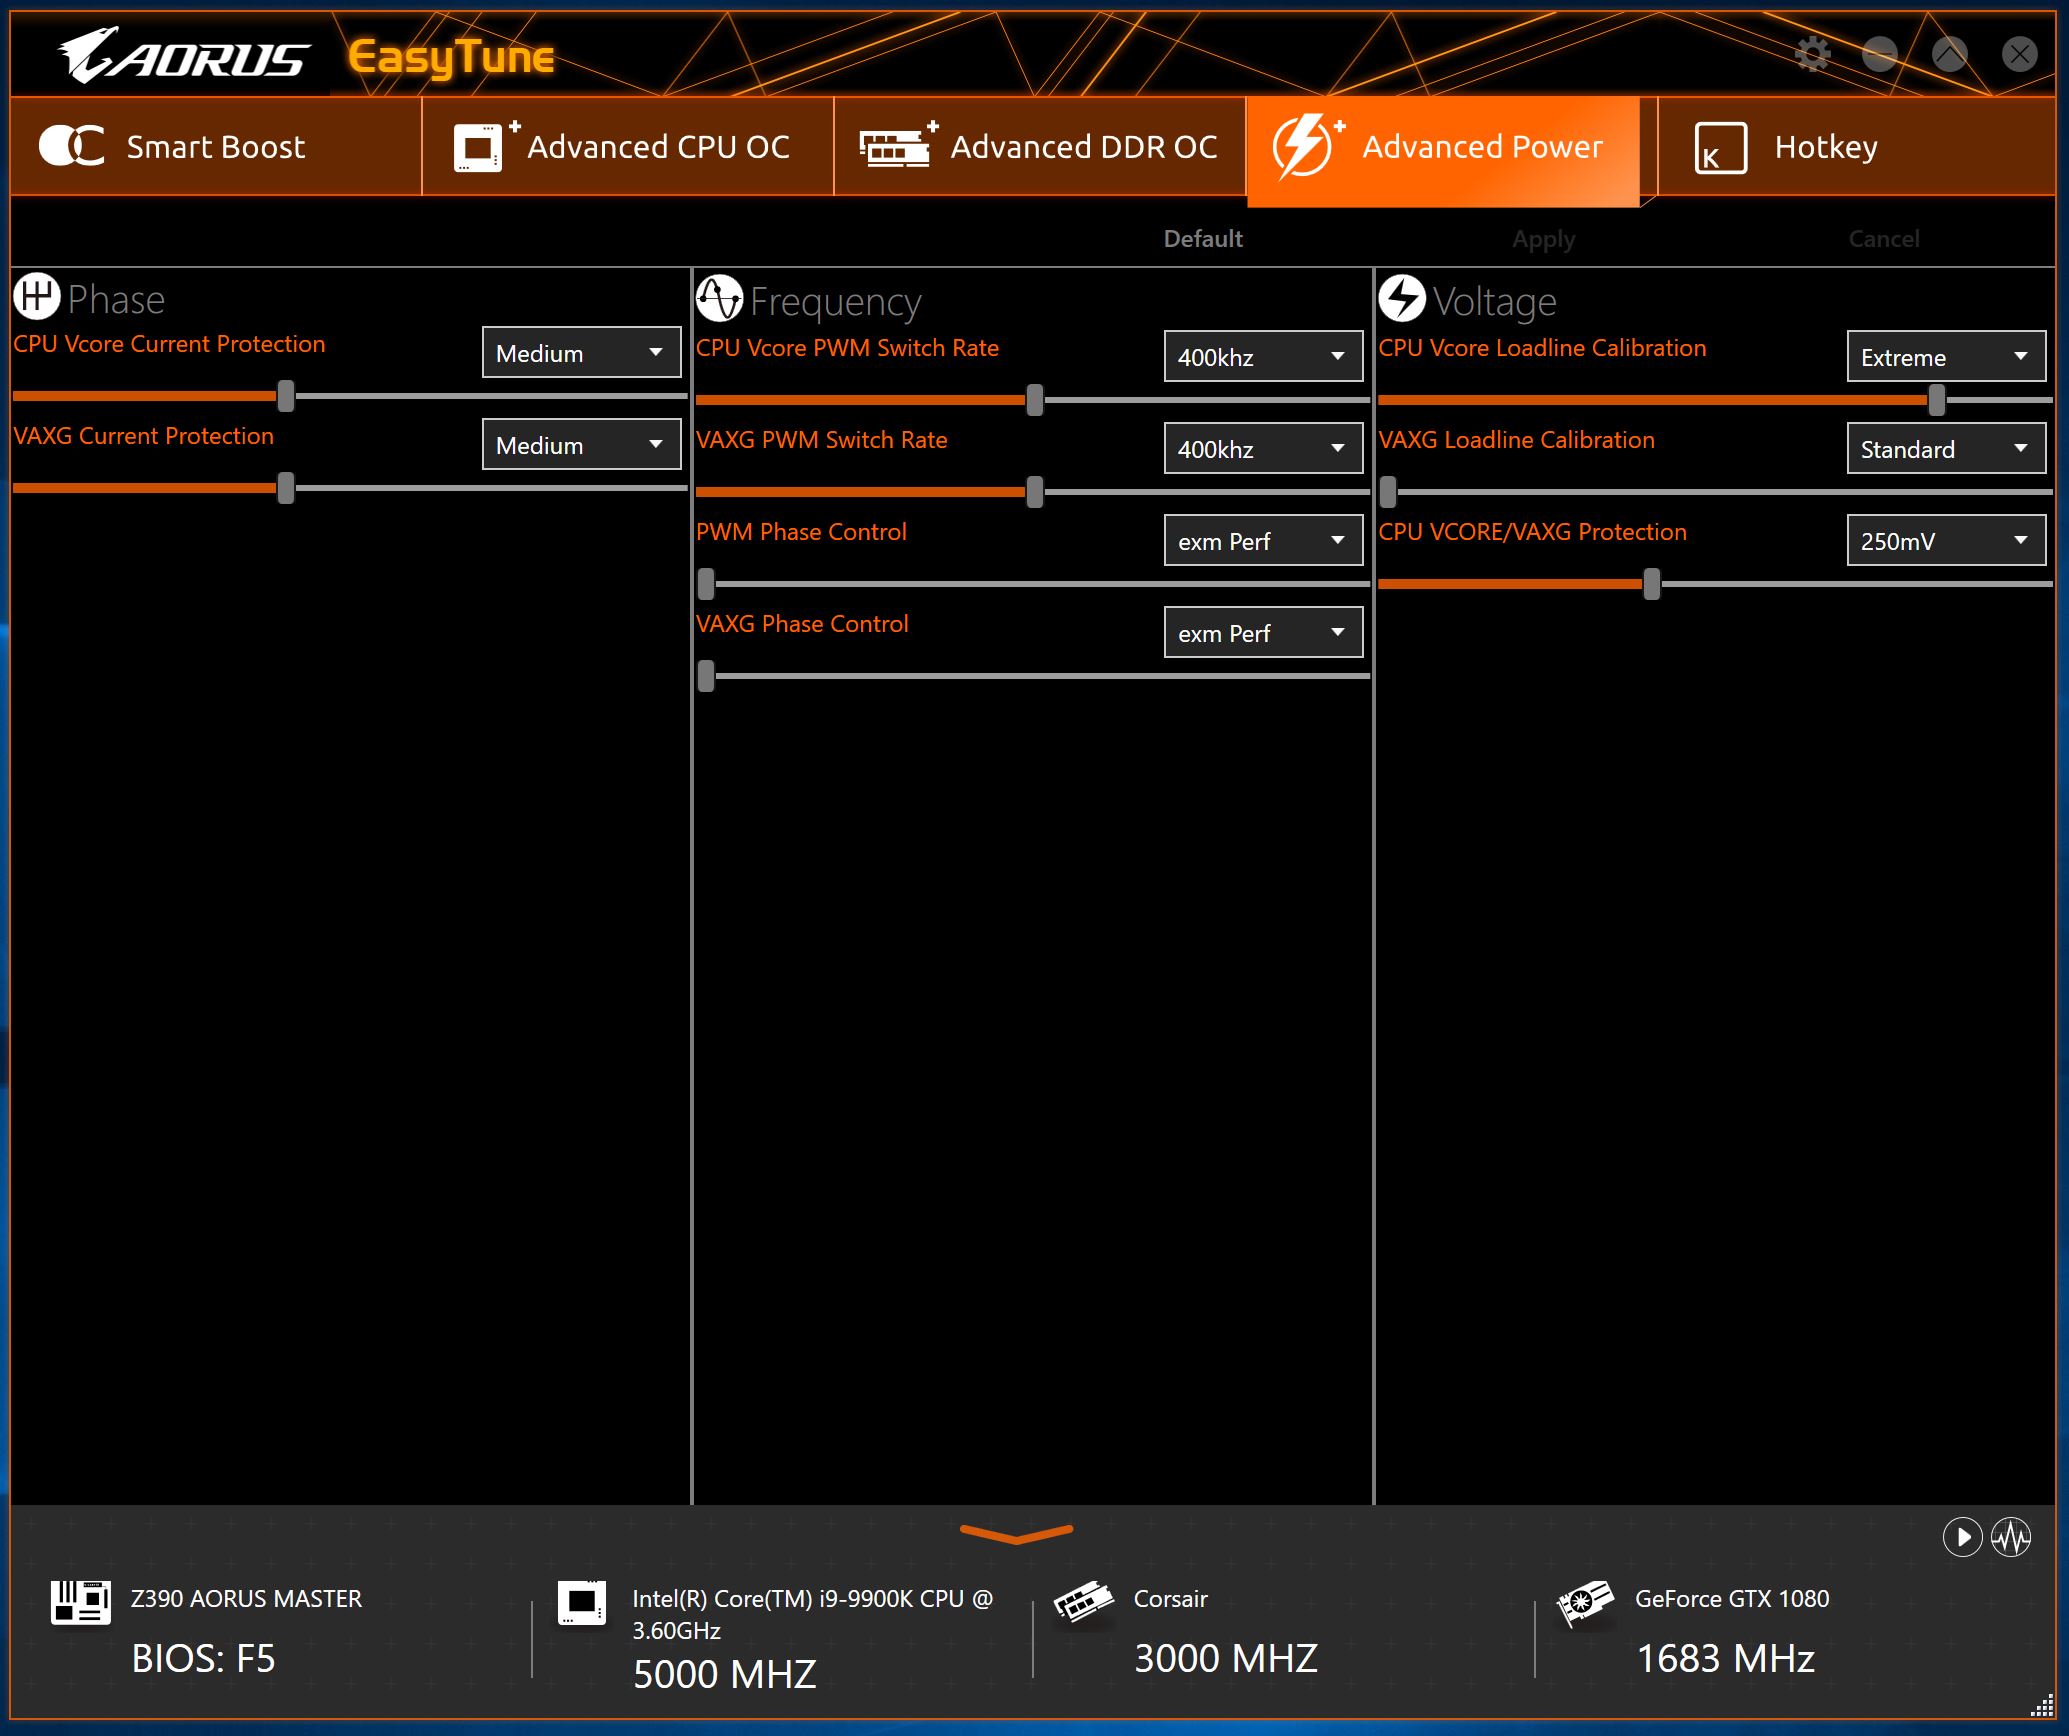Close the EasyTune window

point(2020,54)
